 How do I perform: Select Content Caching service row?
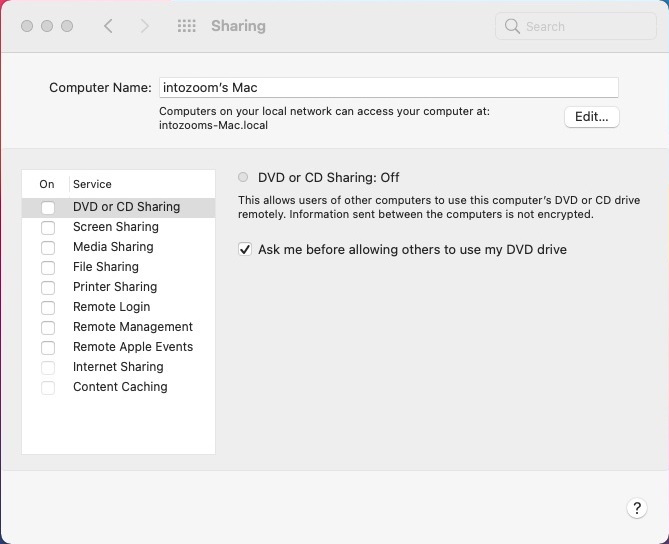pos(118,387)
